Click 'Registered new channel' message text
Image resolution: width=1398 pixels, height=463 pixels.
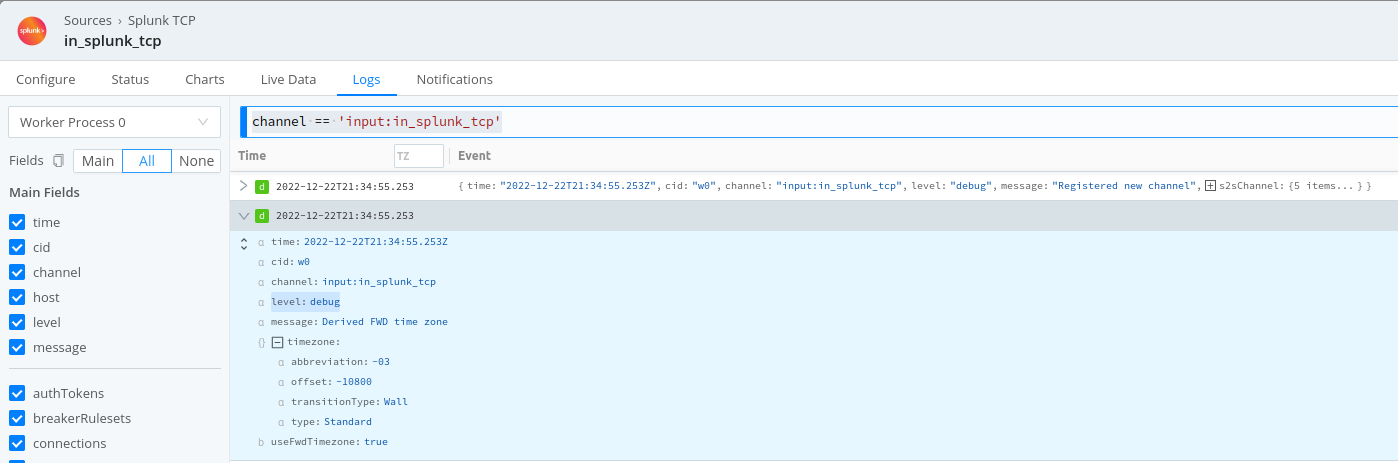[1125, 186]
